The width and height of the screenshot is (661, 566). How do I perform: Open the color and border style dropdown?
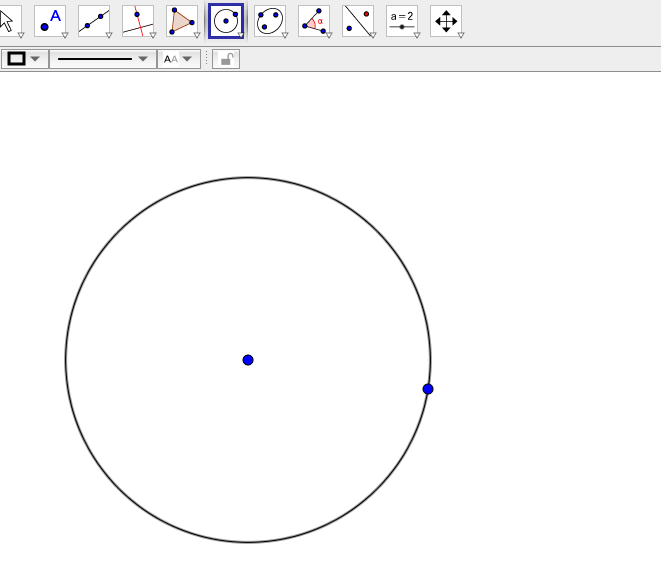[25, 59]
